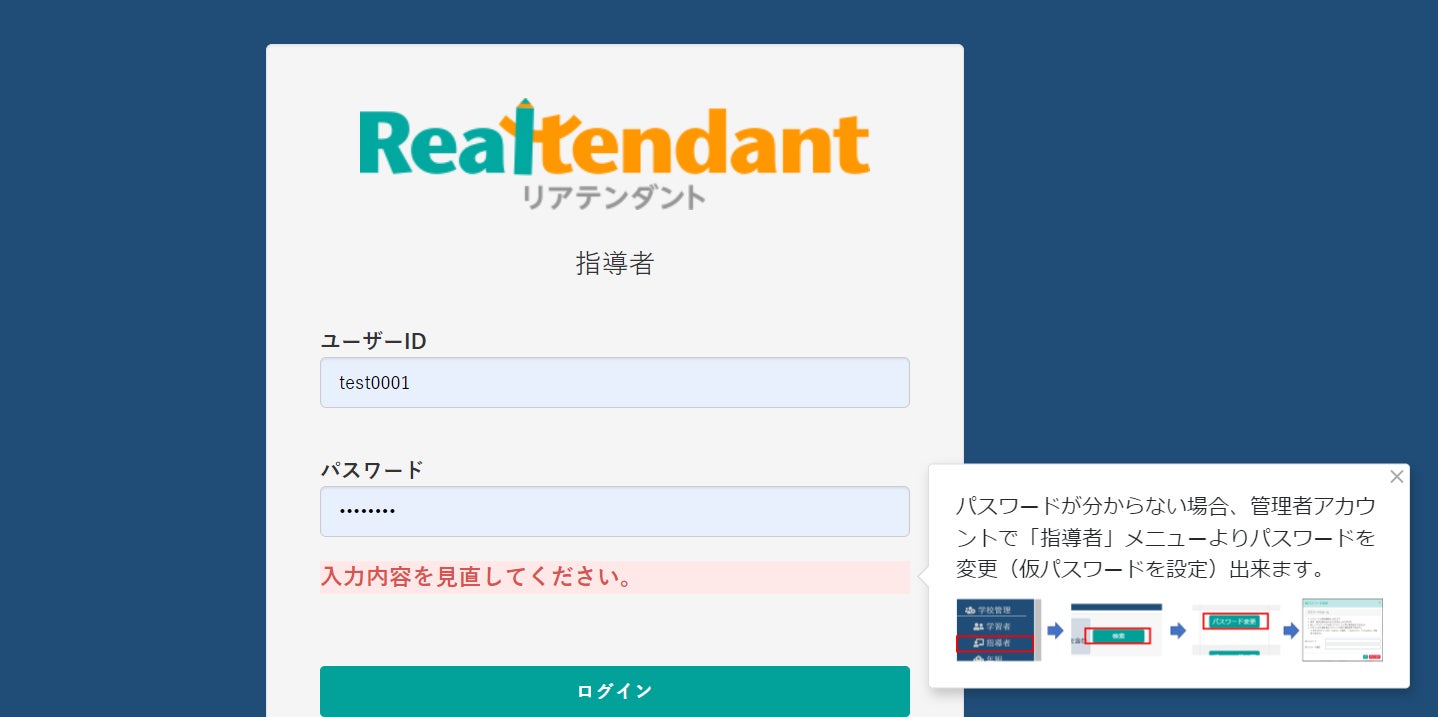This screenshot has width=1438, height=717.
Task: Click the パスワード label
Action: [x=372, y=470]
